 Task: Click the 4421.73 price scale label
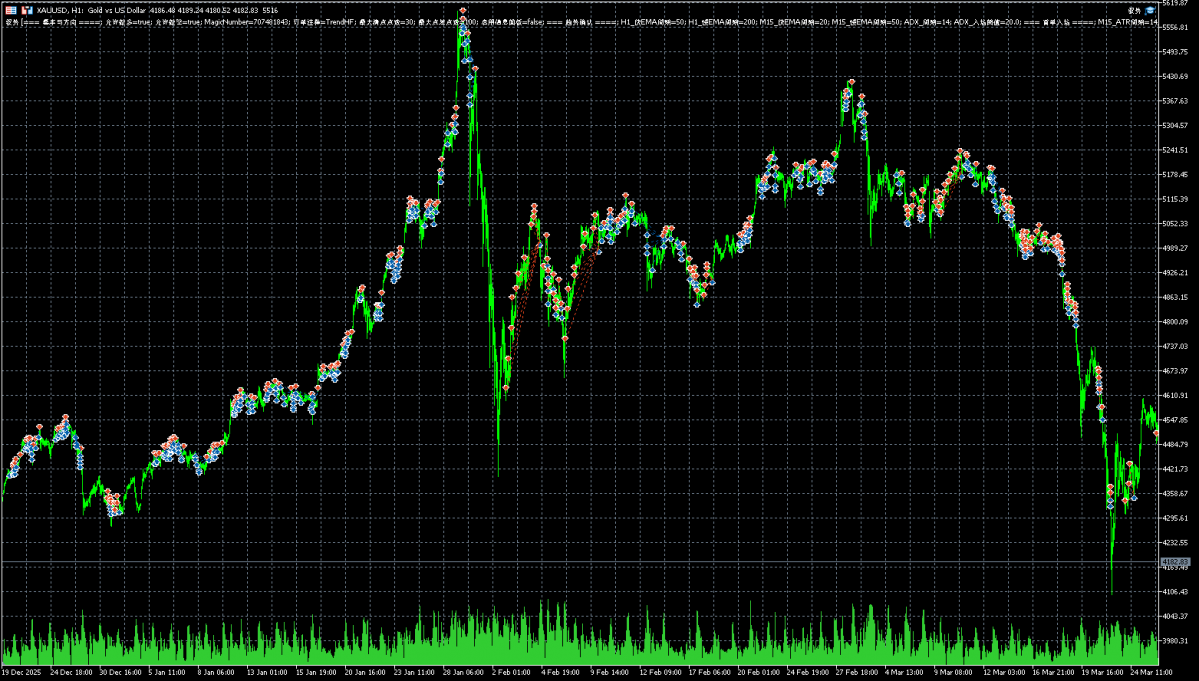click(x=1175, y=469)
